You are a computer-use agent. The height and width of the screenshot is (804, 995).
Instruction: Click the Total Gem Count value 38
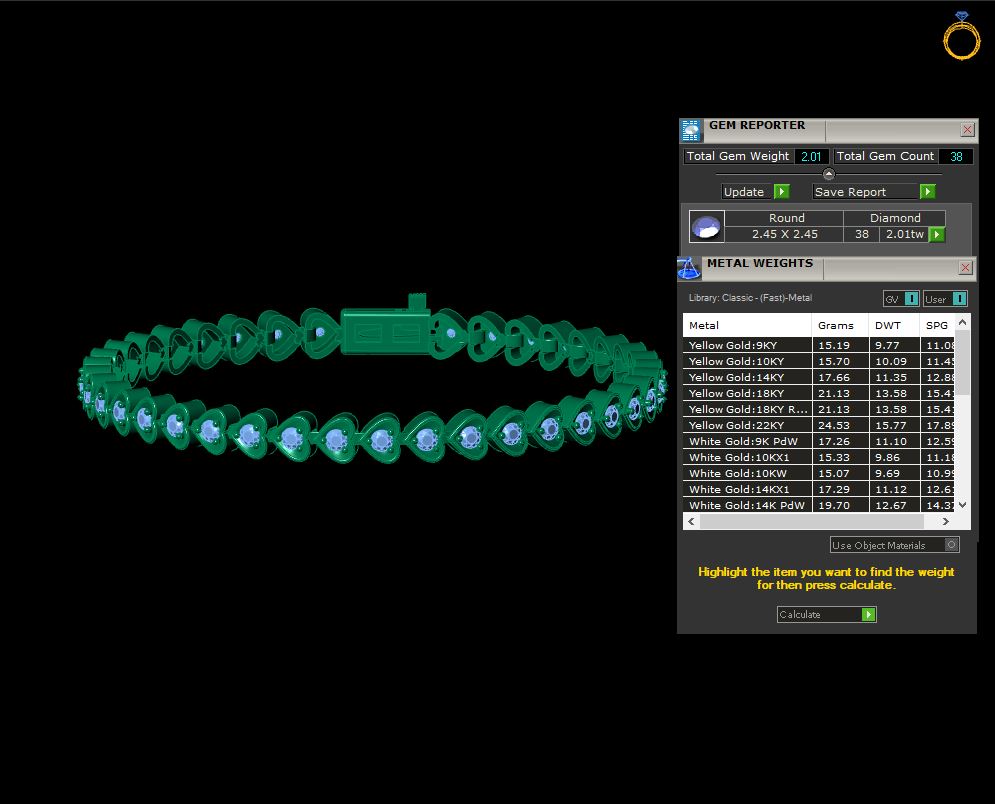(956, 156)
